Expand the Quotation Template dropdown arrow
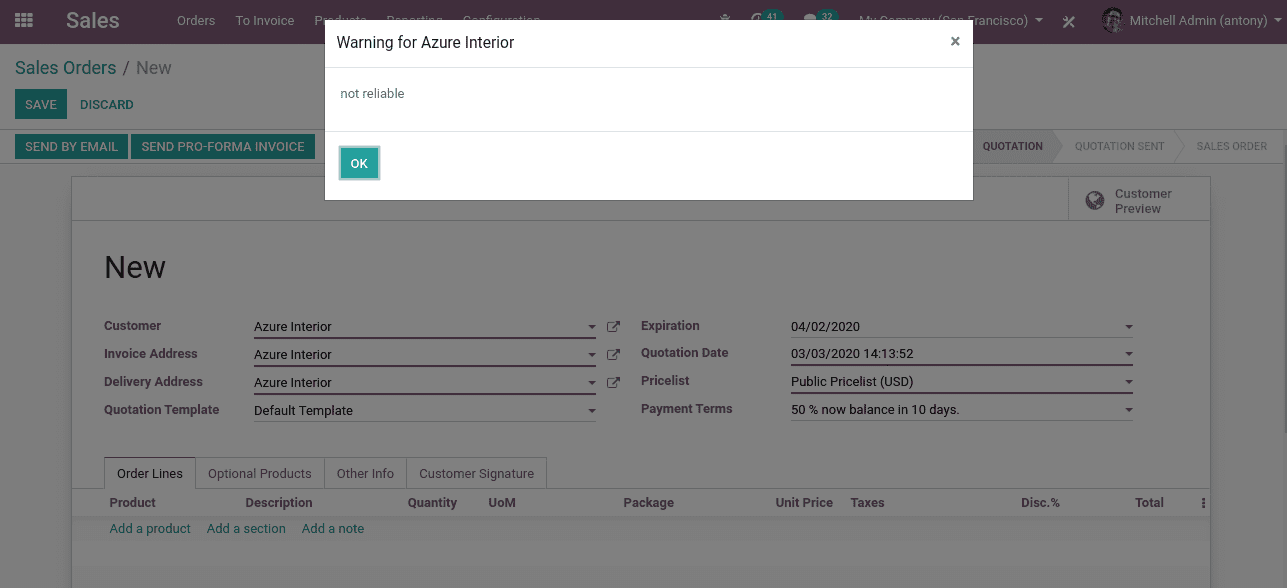 click(x=592, y=411)
